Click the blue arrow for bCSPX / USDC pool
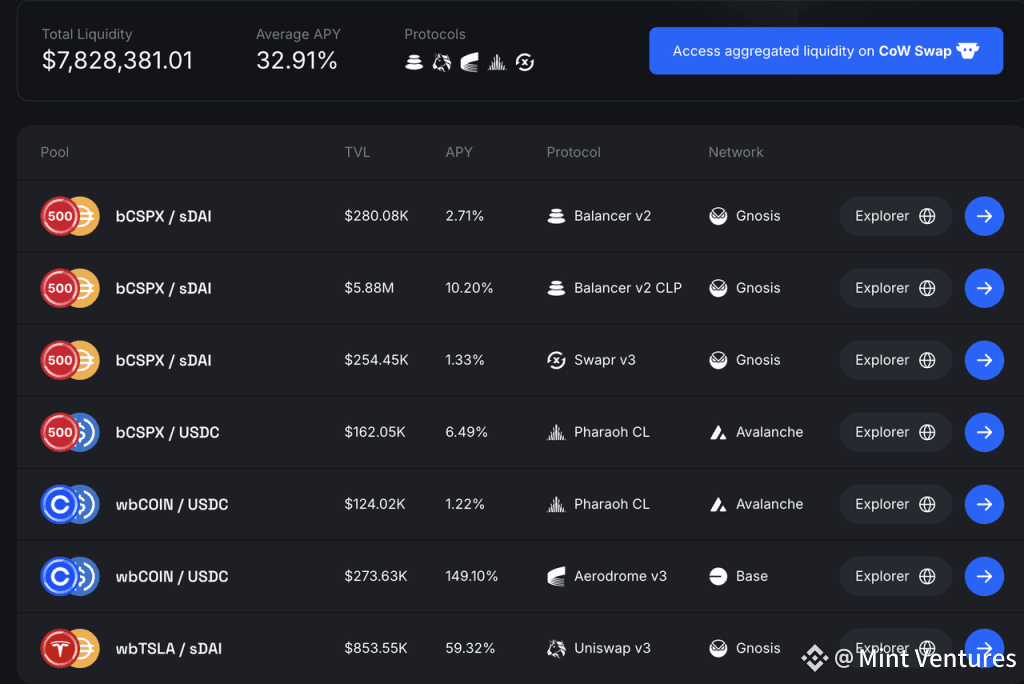The height and width of the screenshot is (684, 1024). tap(984, 432)
